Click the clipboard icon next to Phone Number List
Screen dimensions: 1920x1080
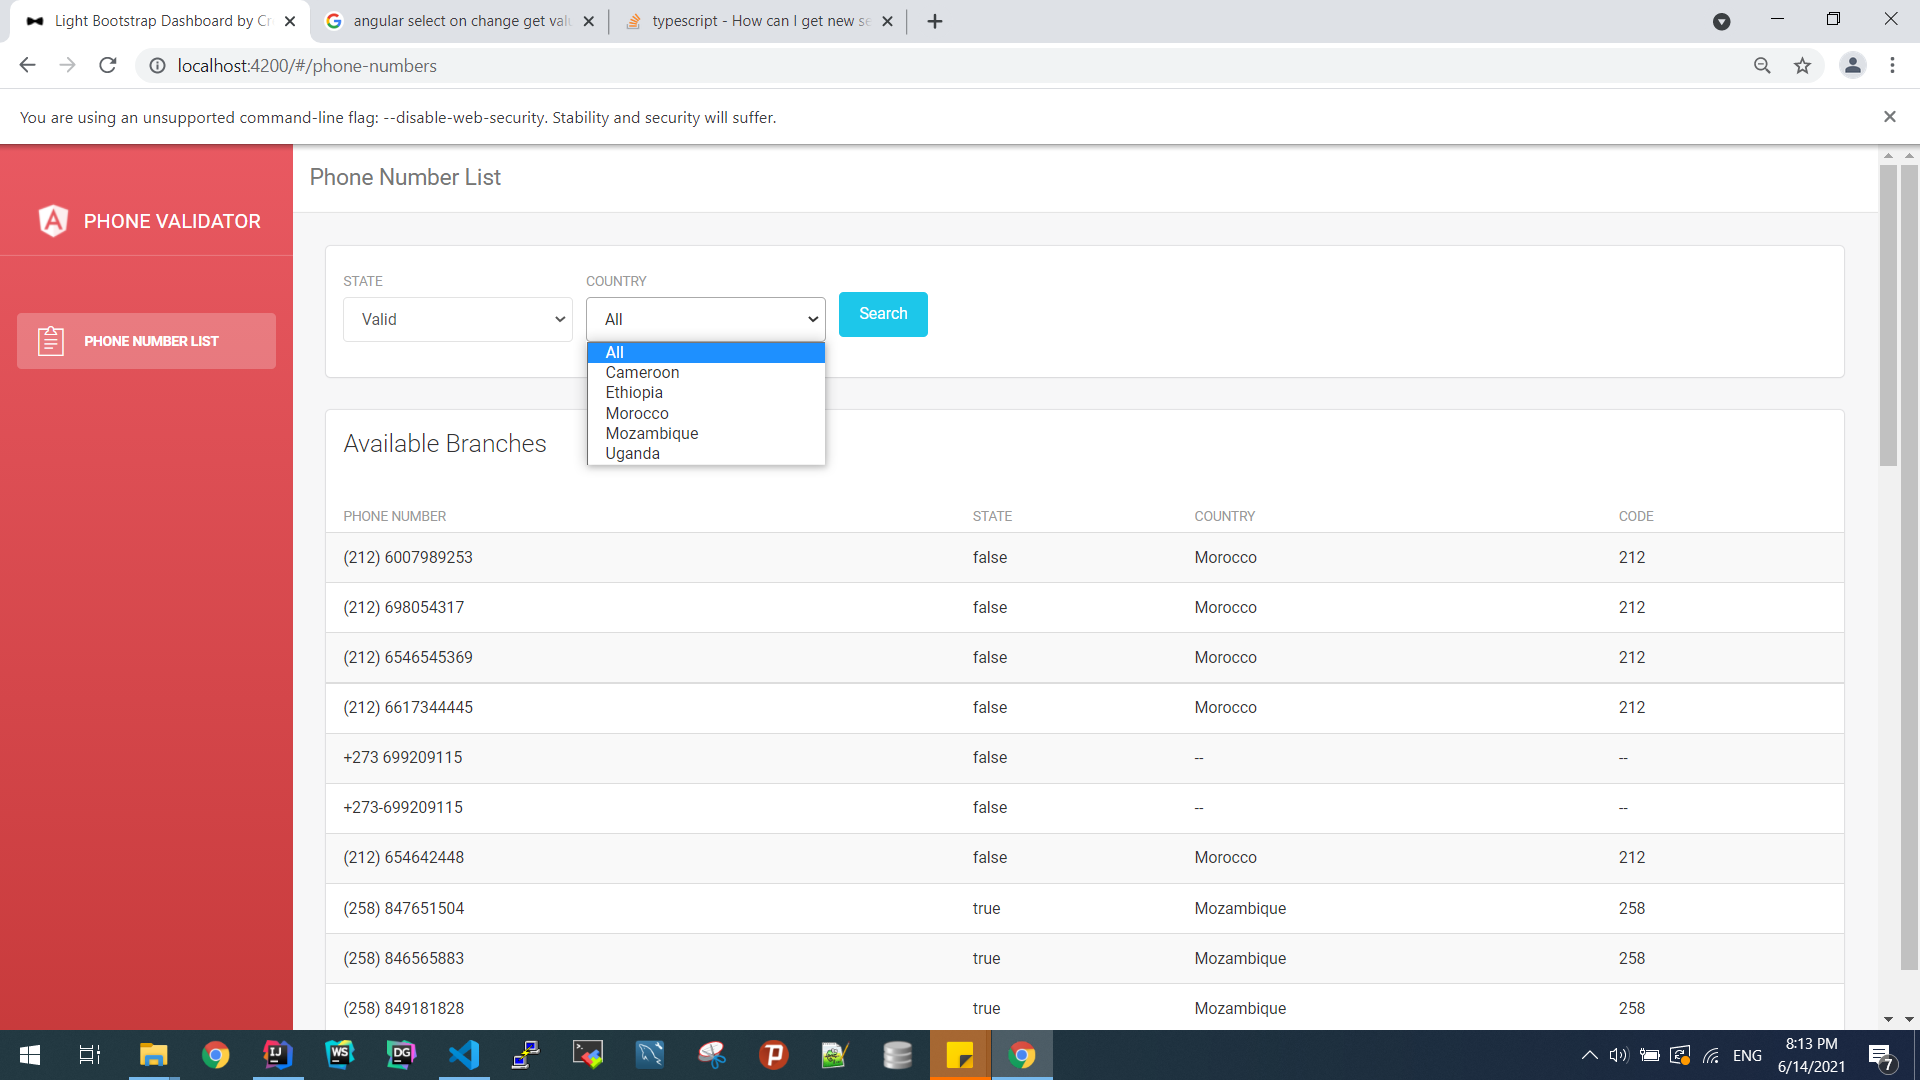[50, 341]
